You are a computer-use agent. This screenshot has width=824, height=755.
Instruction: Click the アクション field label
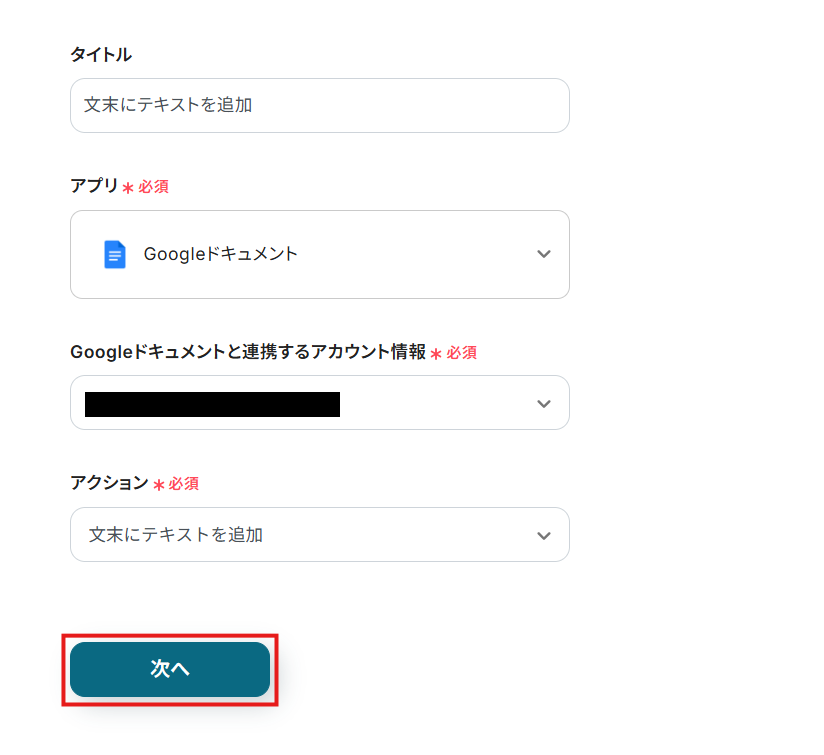(x=109, y=483)
